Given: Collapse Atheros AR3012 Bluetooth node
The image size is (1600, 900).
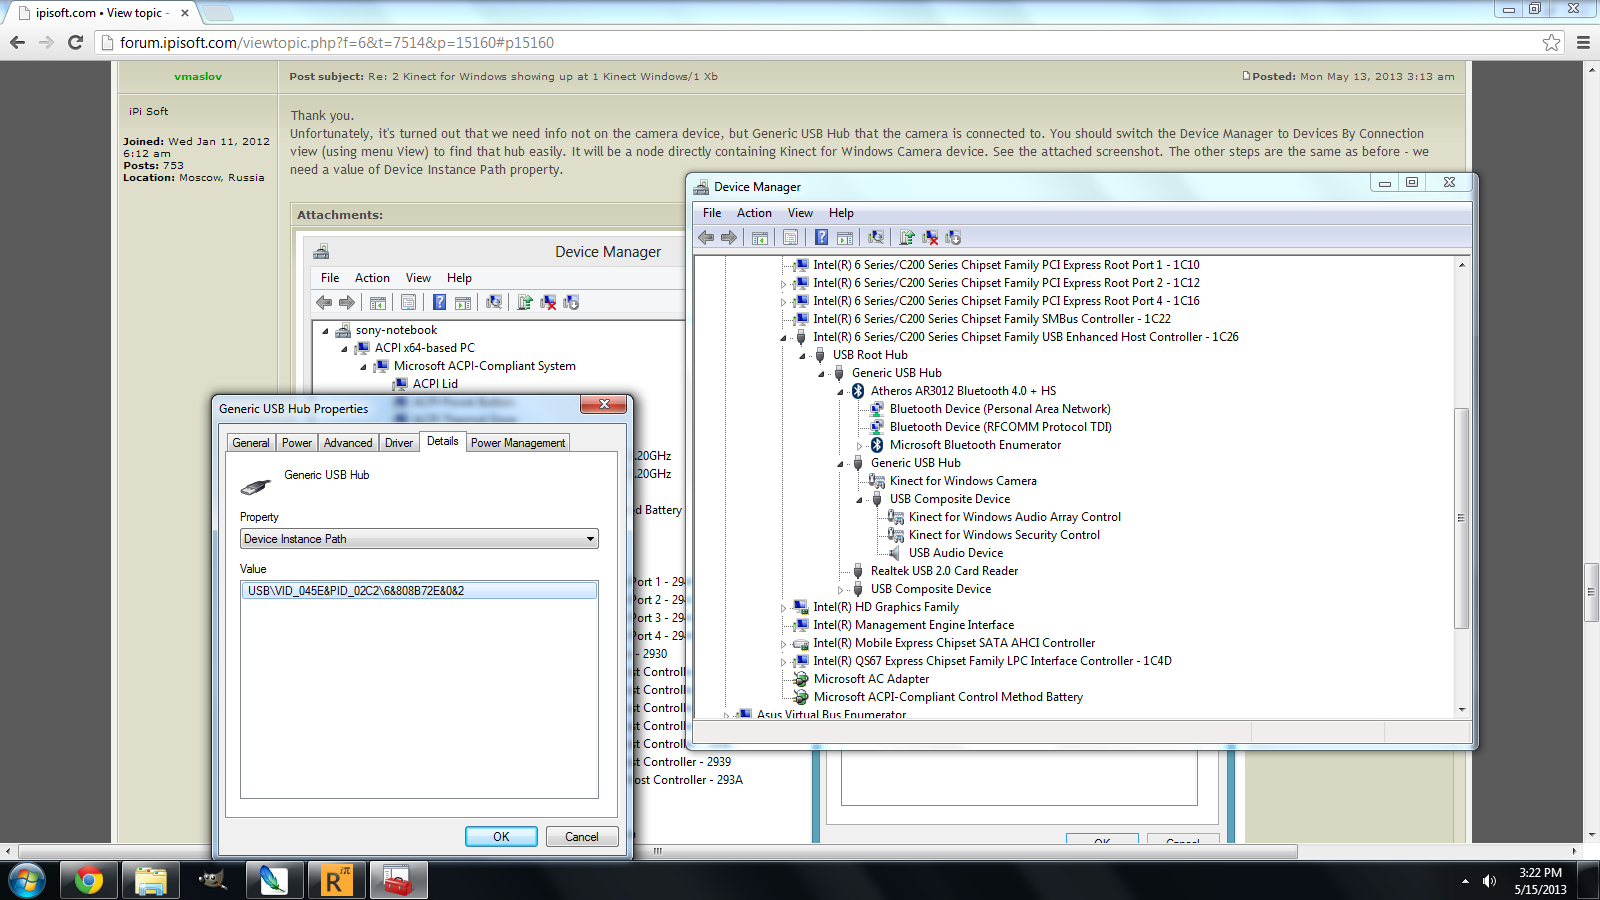Looking at the screenshot, I should 841,392.
